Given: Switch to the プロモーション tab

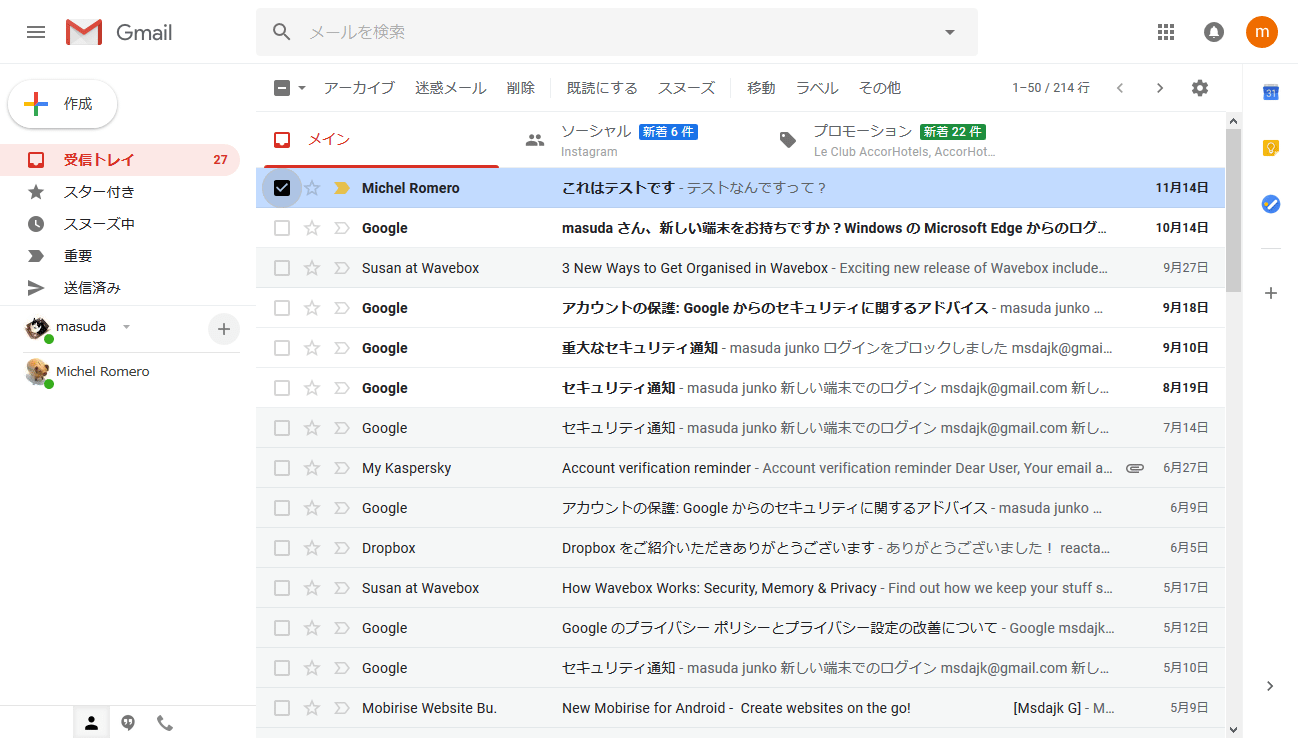Looking at the screenshot, I should point(886,140).
